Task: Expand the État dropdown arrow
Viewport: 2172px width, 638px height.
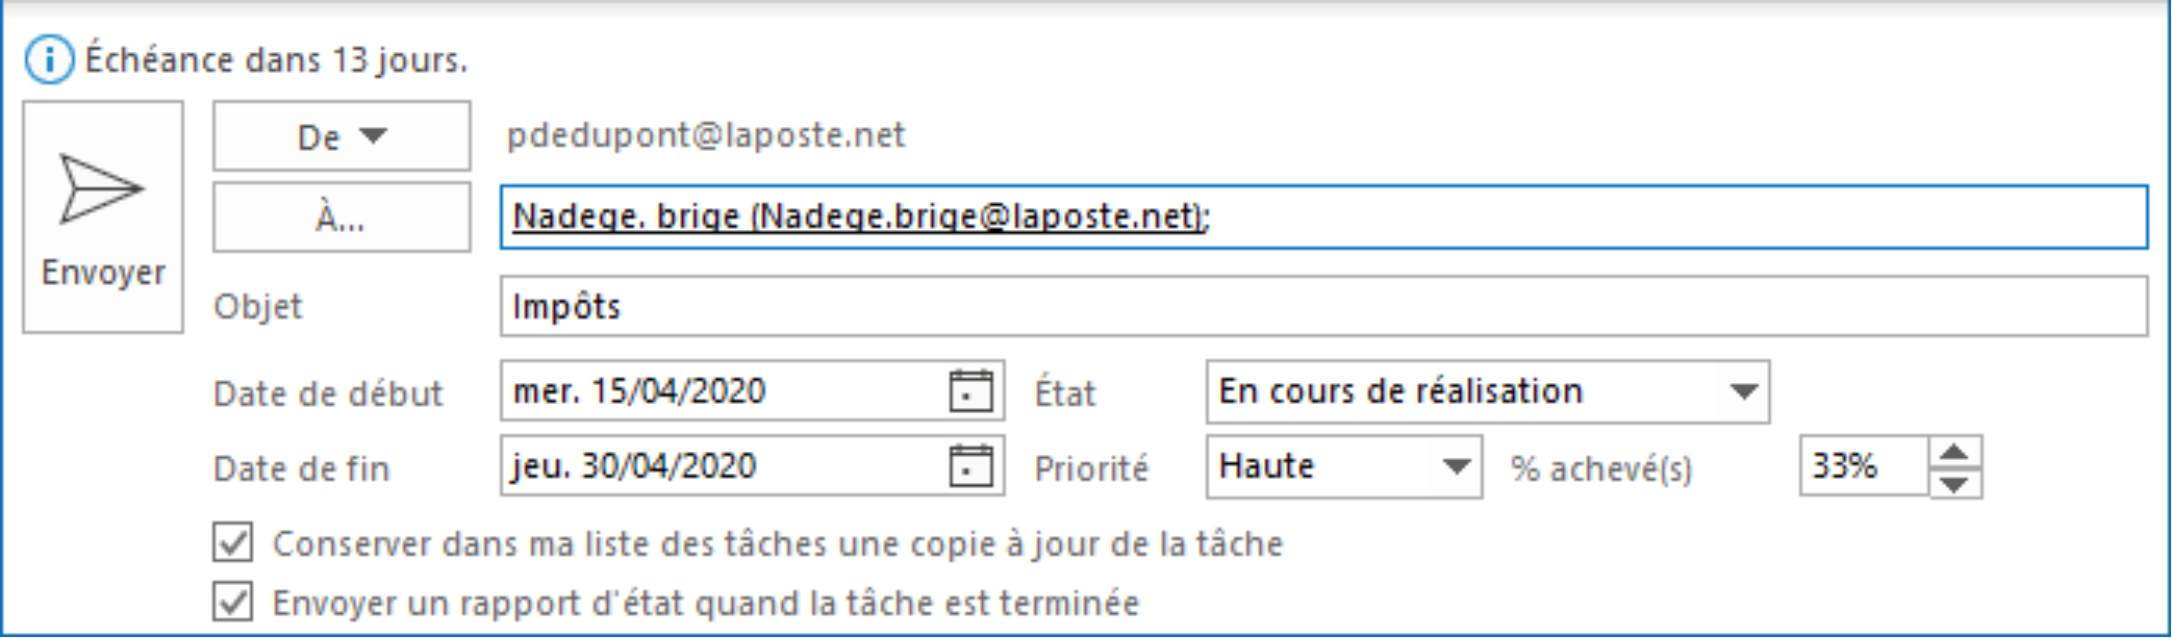Action: tap(1744, 391)
